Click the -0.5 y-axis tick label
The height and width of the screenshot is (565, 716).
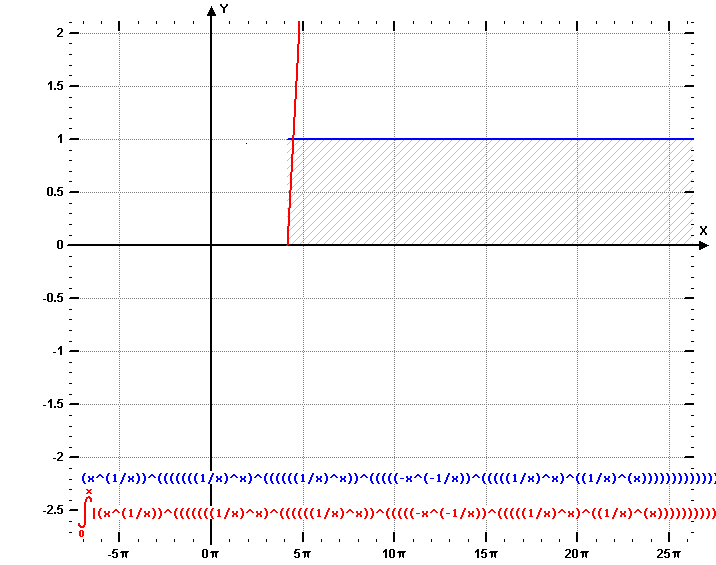point(53,298)
